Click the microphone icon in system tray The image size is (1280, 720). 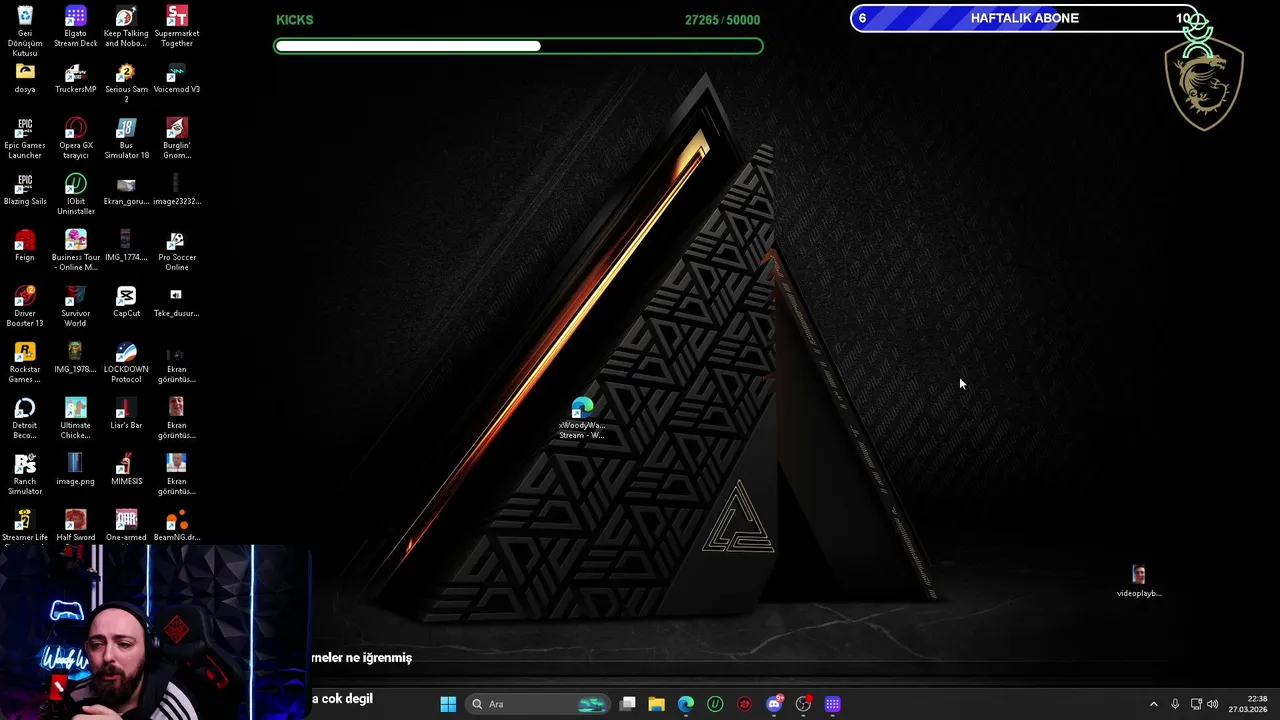[1175, 704]
